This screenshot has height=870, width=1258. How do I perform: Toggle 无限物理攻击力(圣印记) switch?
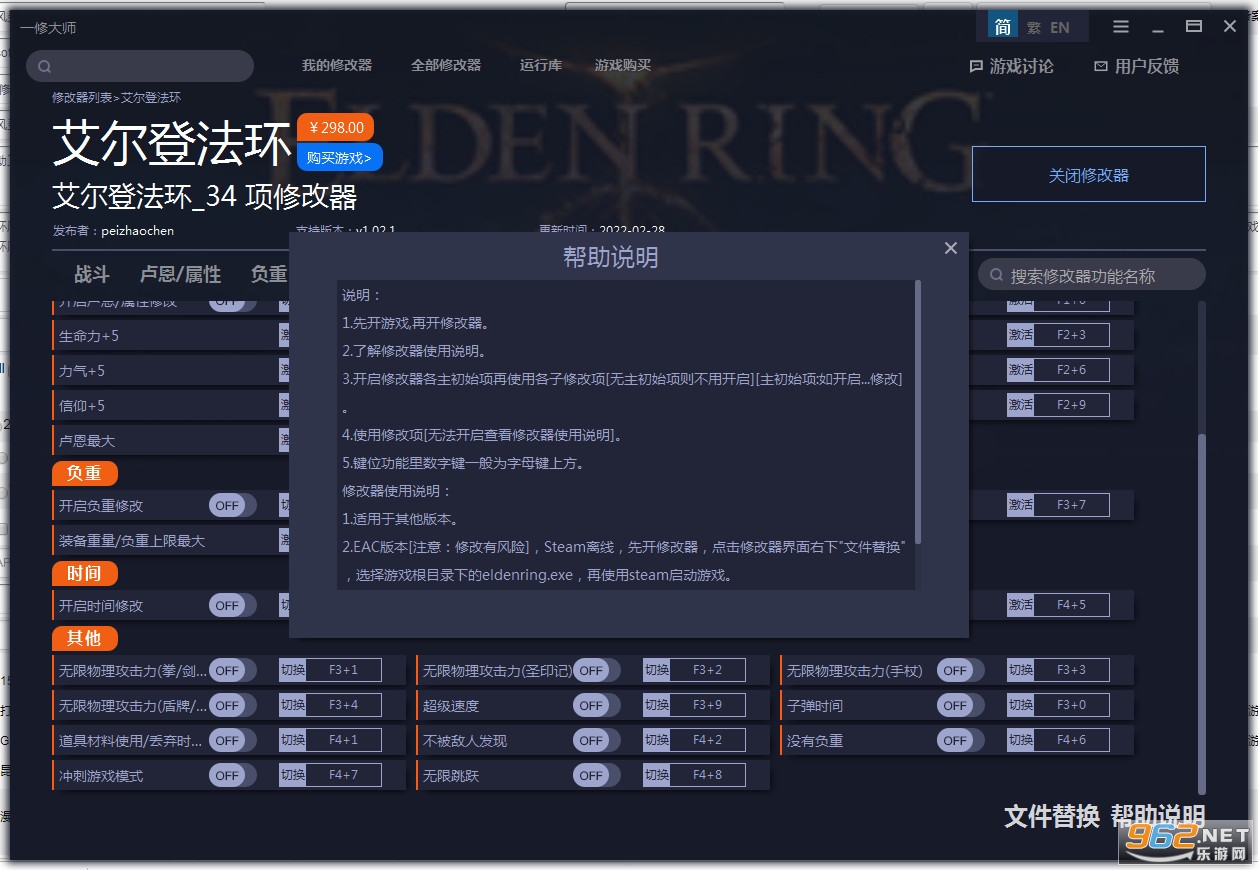[x=596, y=670]
